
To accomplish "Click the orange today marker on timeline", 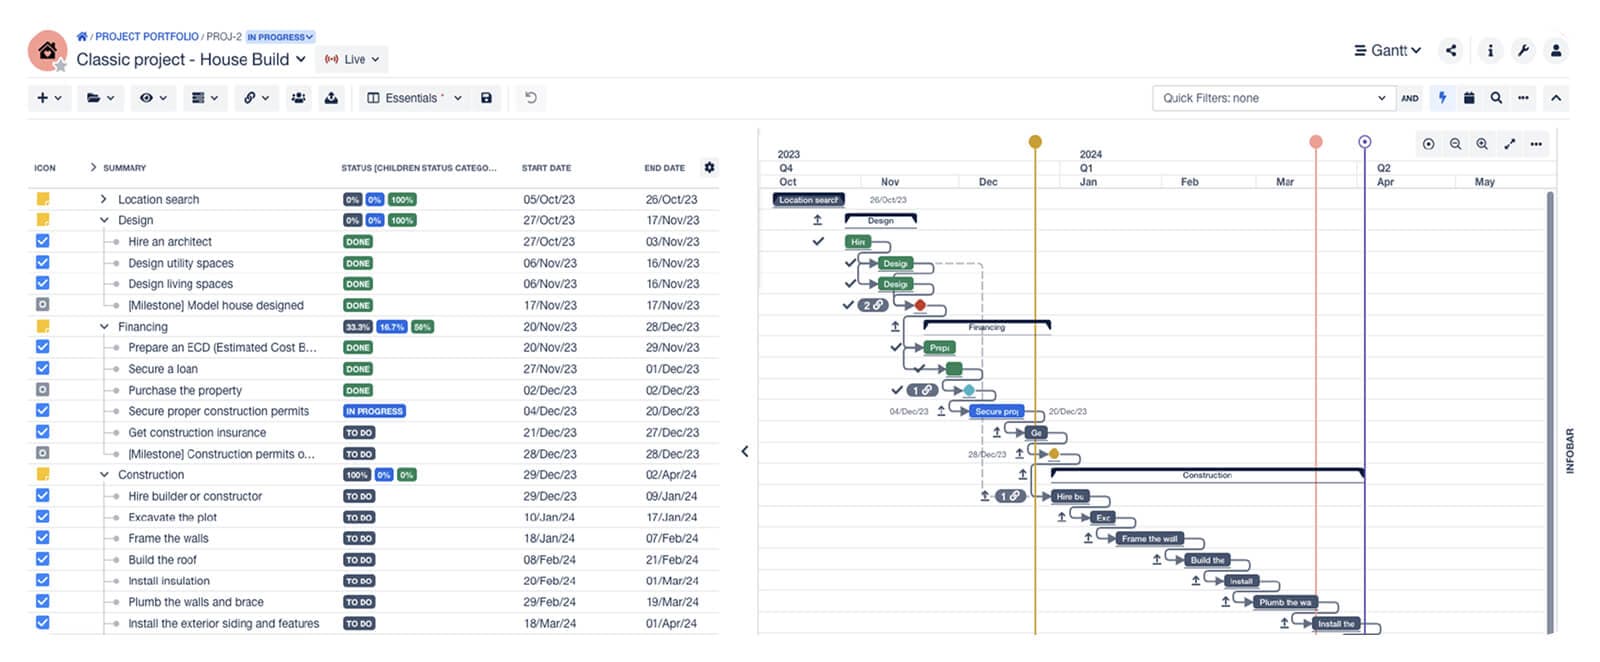I will coord(1035,142).
